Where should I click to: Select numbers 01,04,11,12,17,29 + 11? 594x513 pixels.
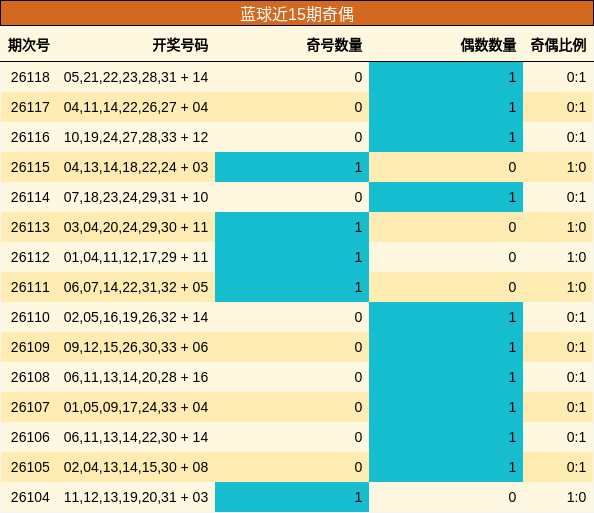coord(136,257)
